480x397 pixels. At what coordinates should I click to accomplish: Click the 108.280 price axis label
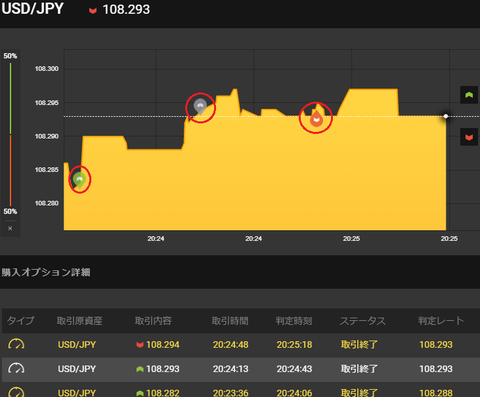coord(47,203)
